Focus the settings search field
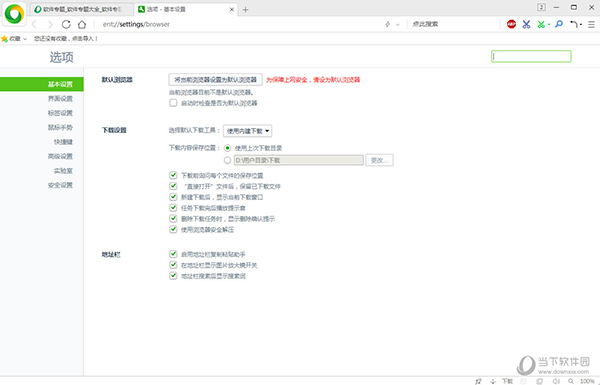 [x=531, y=56]
